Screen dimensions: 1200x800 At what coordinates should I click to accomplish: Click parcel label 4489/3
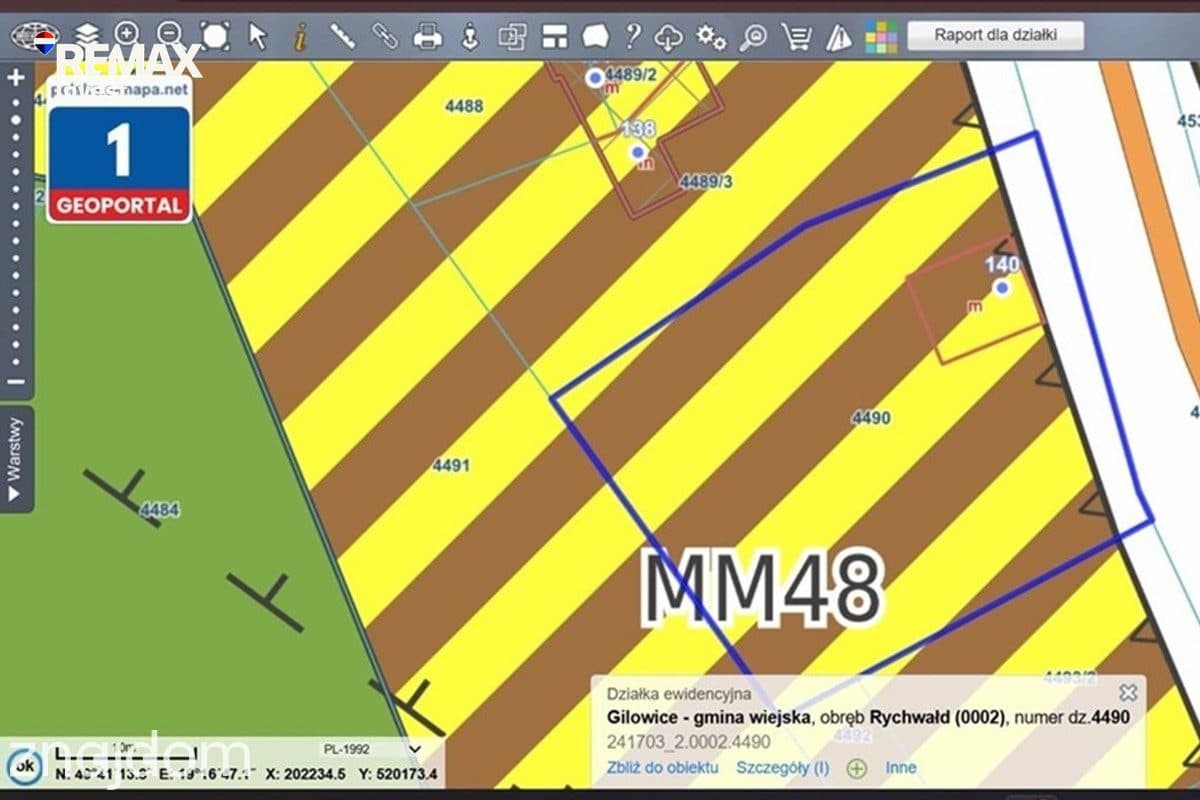(x=706, y=182)
